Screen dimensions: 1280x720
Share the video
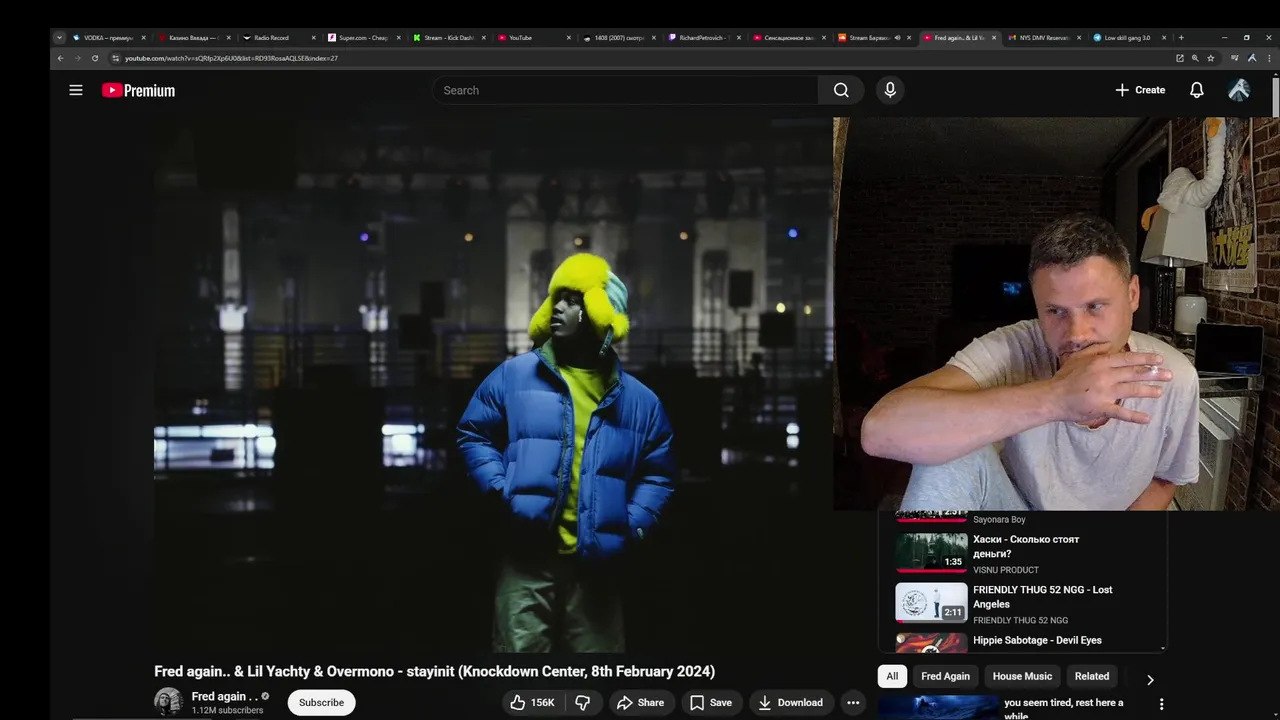coord(640,702)
